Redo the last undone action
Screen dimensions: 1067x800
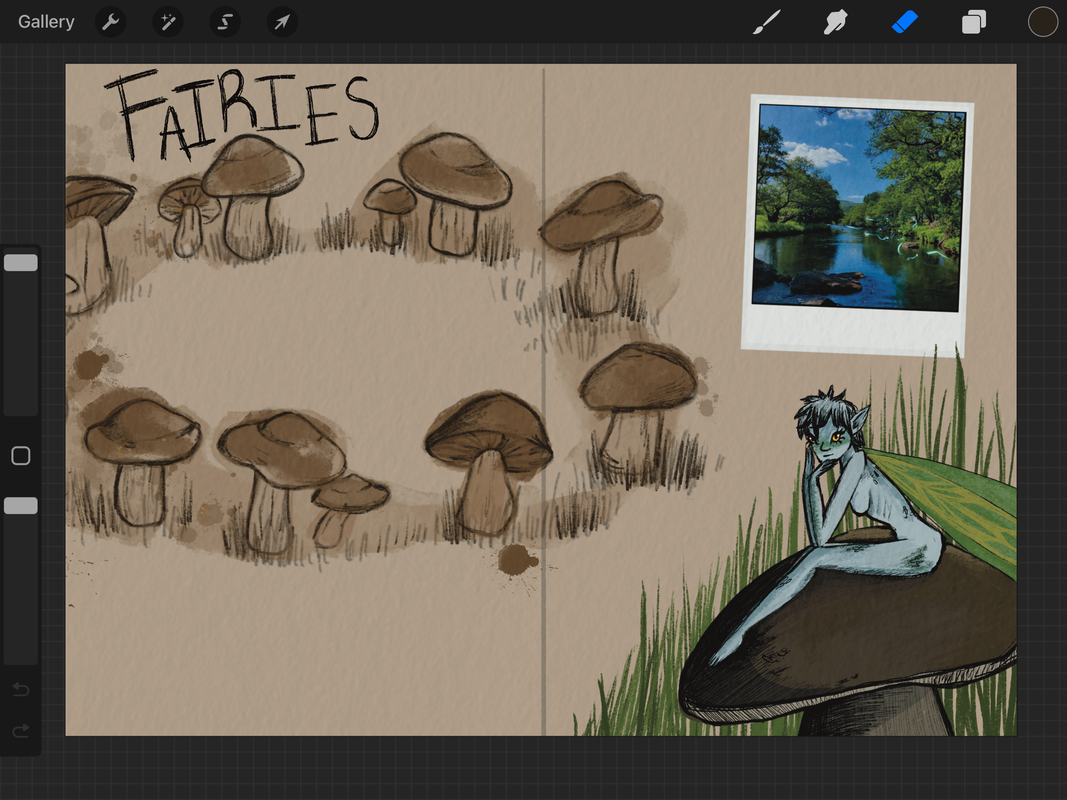point(20,730)
